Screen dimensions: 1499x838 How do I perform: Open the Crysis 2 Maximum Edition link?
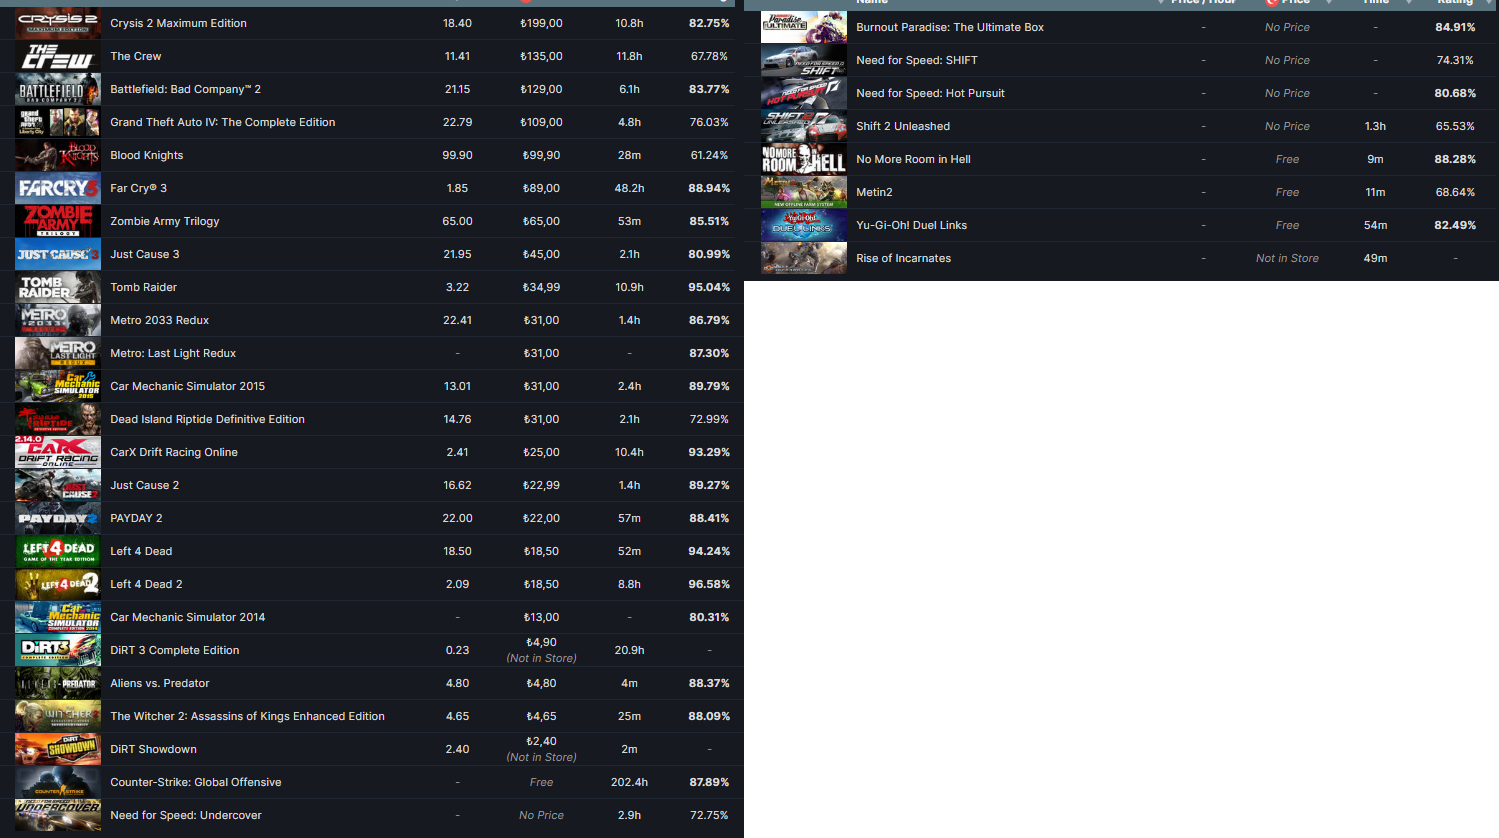click(178, 23)
